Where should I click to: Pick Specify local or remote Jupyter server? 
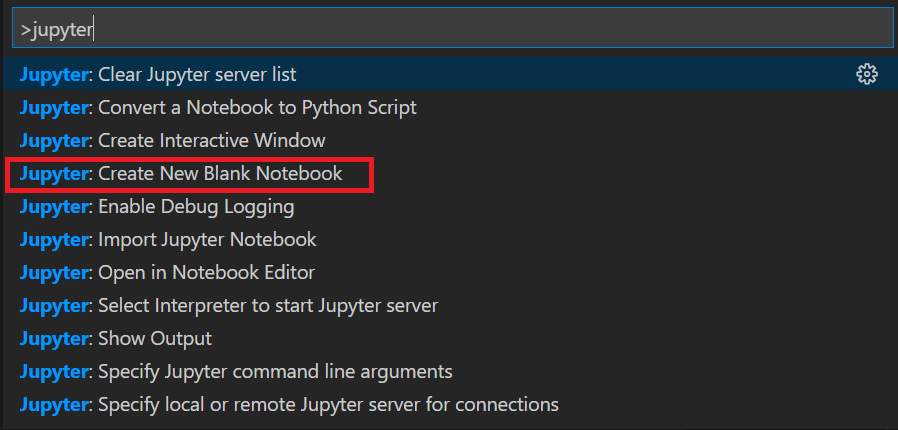(x=449, y=405)
